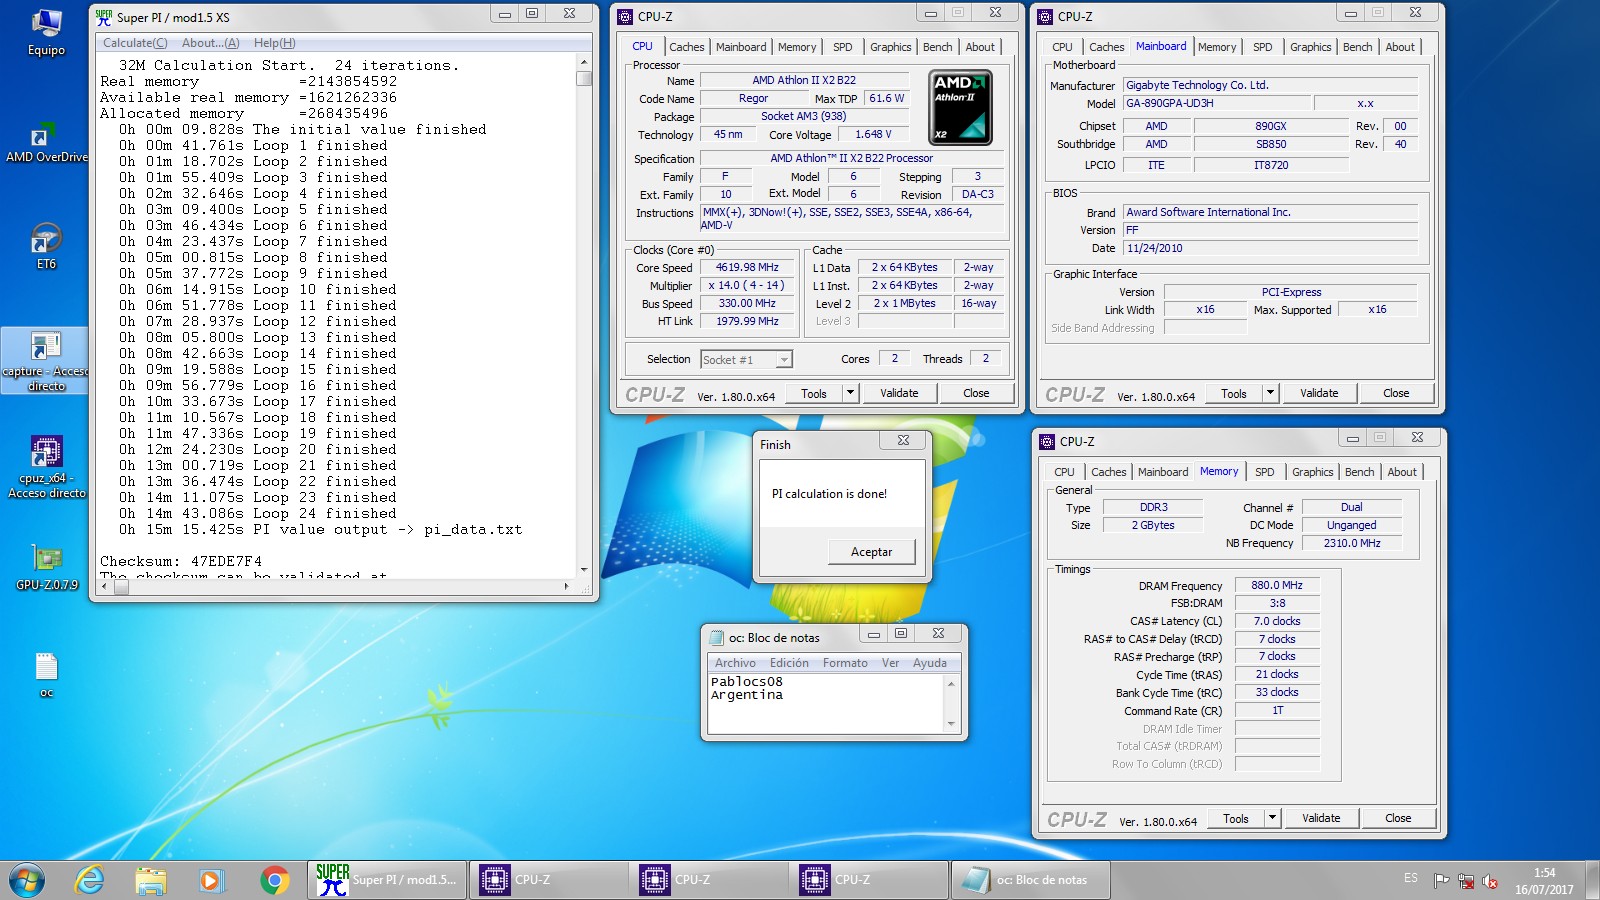Select the capture shortcut on desktop
The width and height of the screenshot is (1600, 900).
[46, 360]
